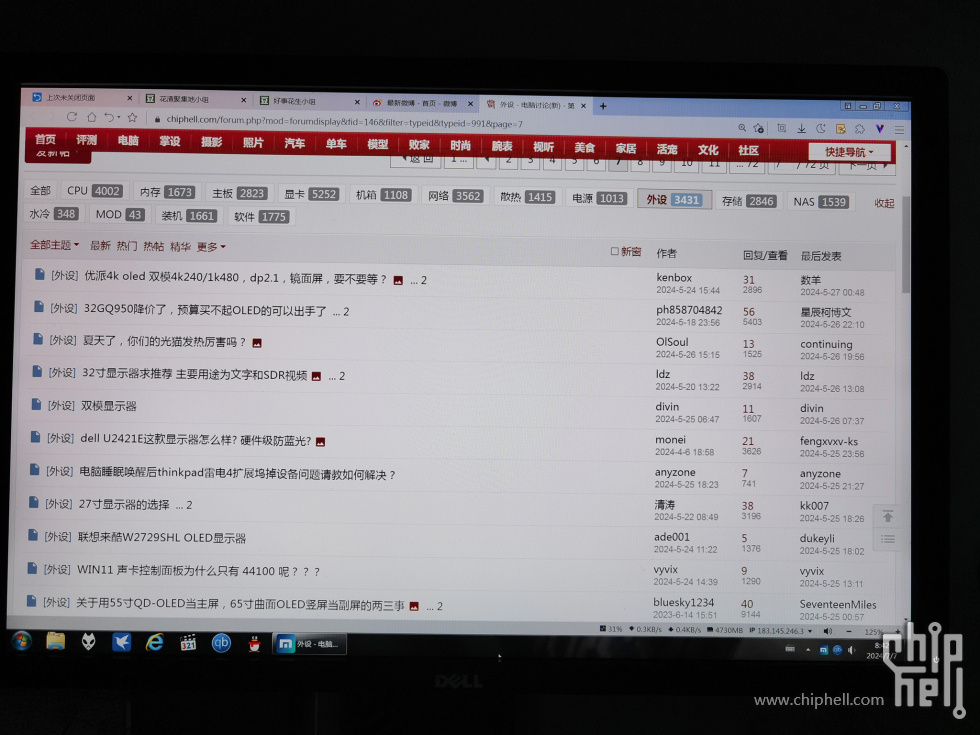Click system tray volume speaker icon
The image size is (980, 735).
point(851,650)
